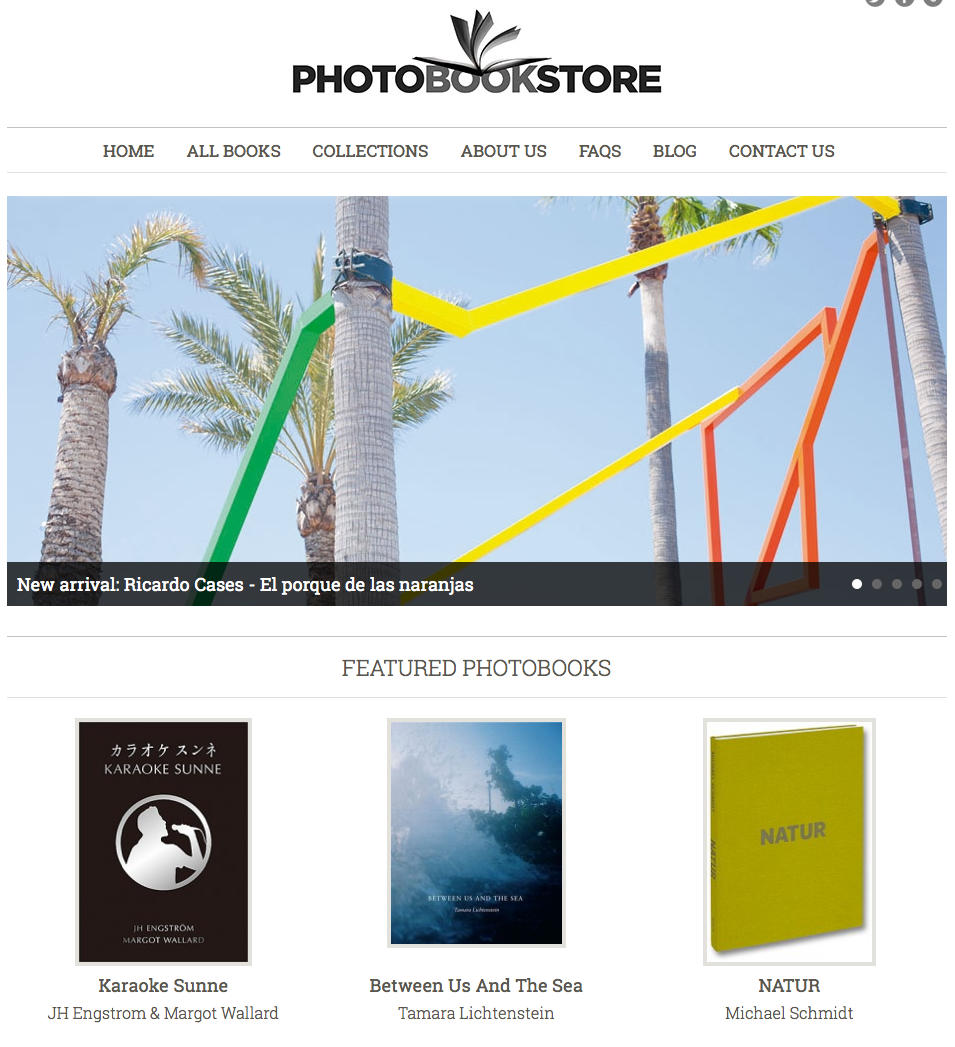Open the COLLECTIONS menu

[370, 151]
